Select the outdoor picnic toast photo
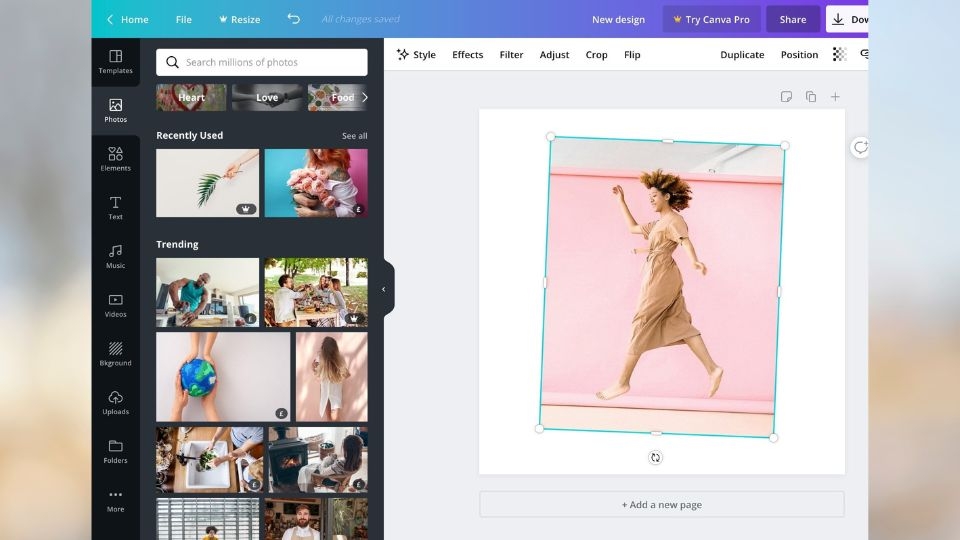960x540 pixels. pyautogui.click(x=316, y=292)
